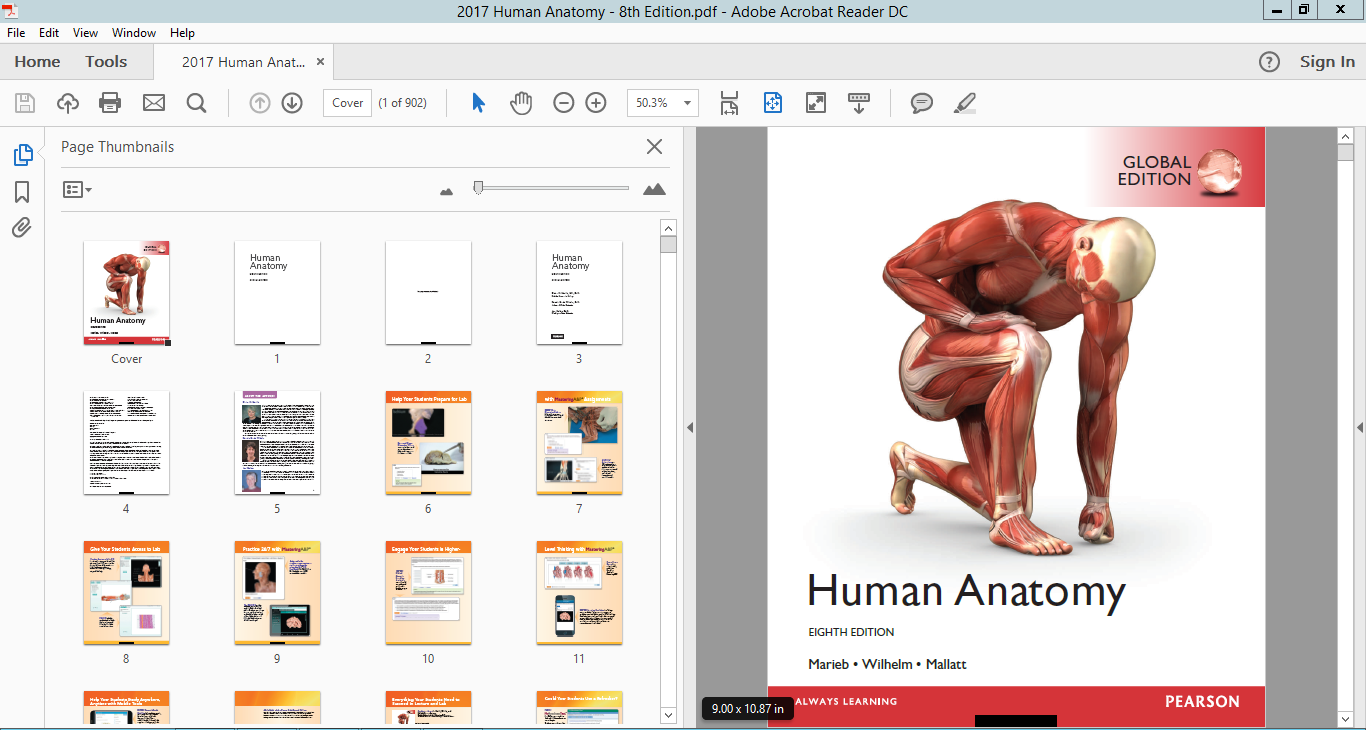Open the File menu
Image resolution: width=1366 pixels, height=730 pixels.
pyautogui.click(x=16, y=33)
